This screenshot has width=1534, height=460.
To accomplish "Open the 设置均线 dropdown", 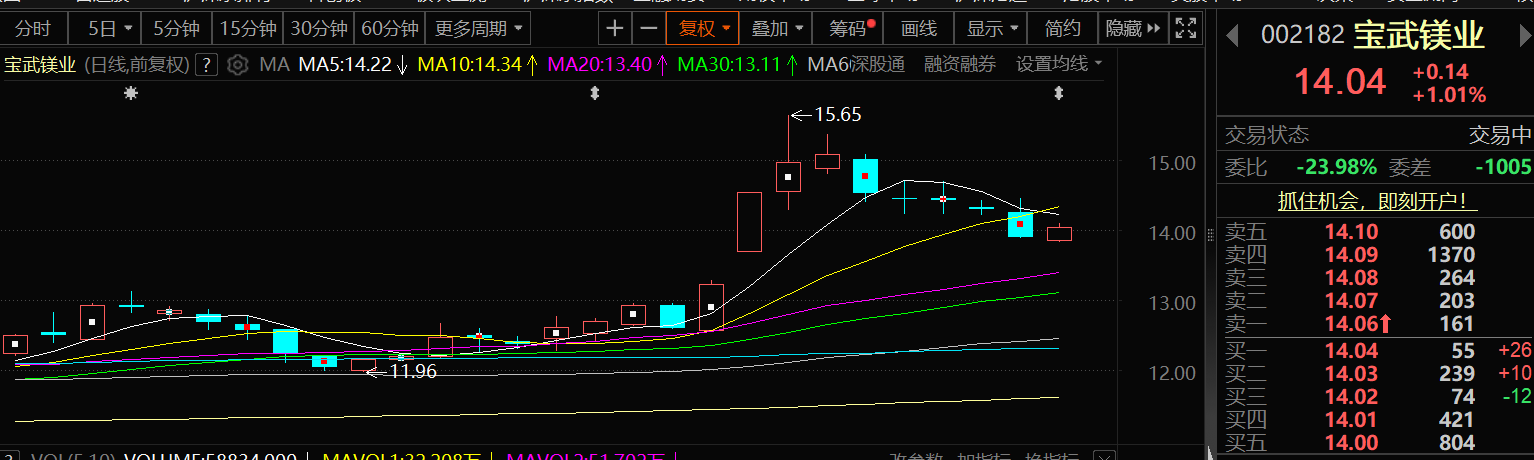I will [1059, 65].
